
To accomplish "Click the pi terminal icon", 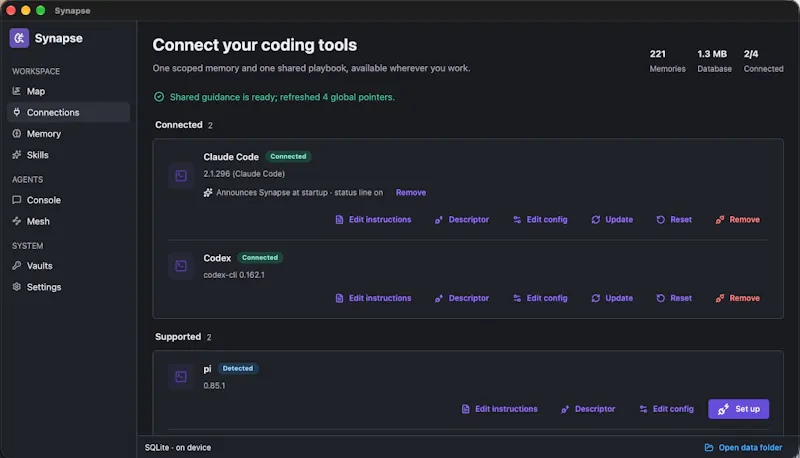I will 181,376.
